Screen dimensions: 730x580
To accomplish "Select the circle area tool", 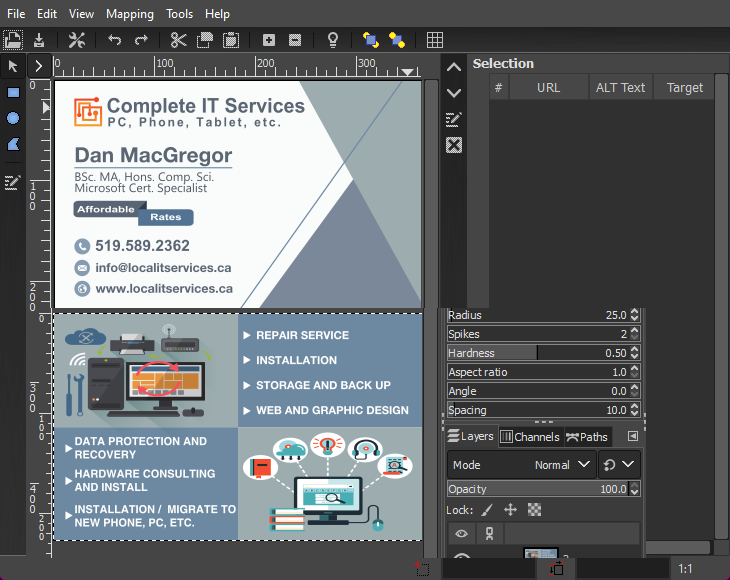I will pyautogui.click(x=13, y=118).
